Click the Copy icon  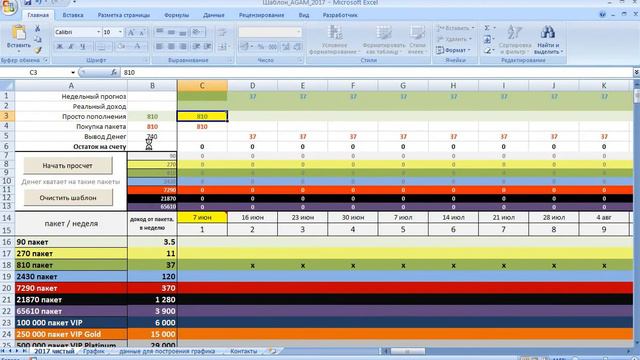[x=38, y=39]
